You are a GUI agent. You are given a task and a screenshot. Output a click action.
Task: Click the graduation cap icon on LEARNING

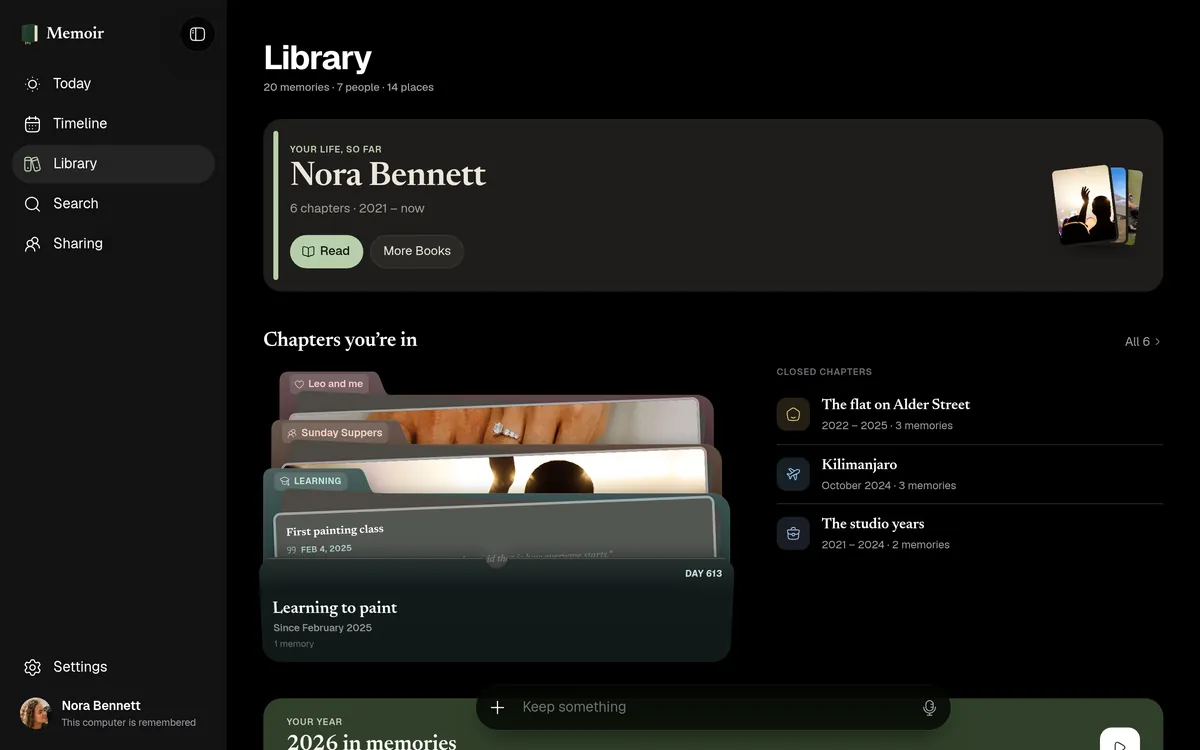(284, 481)
